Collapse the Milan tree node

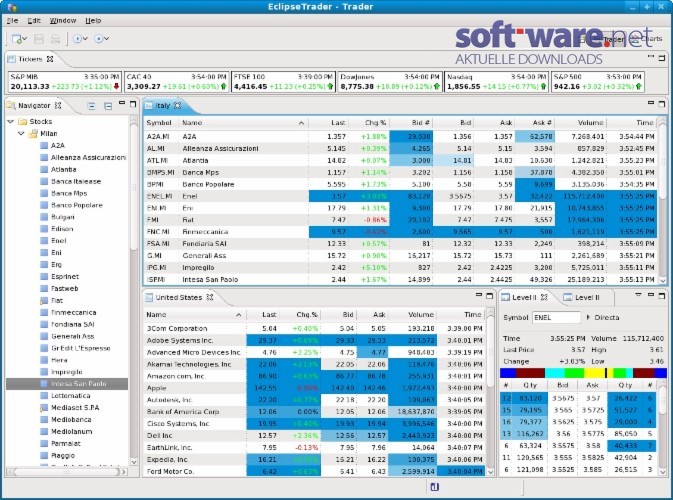point(21,133)
